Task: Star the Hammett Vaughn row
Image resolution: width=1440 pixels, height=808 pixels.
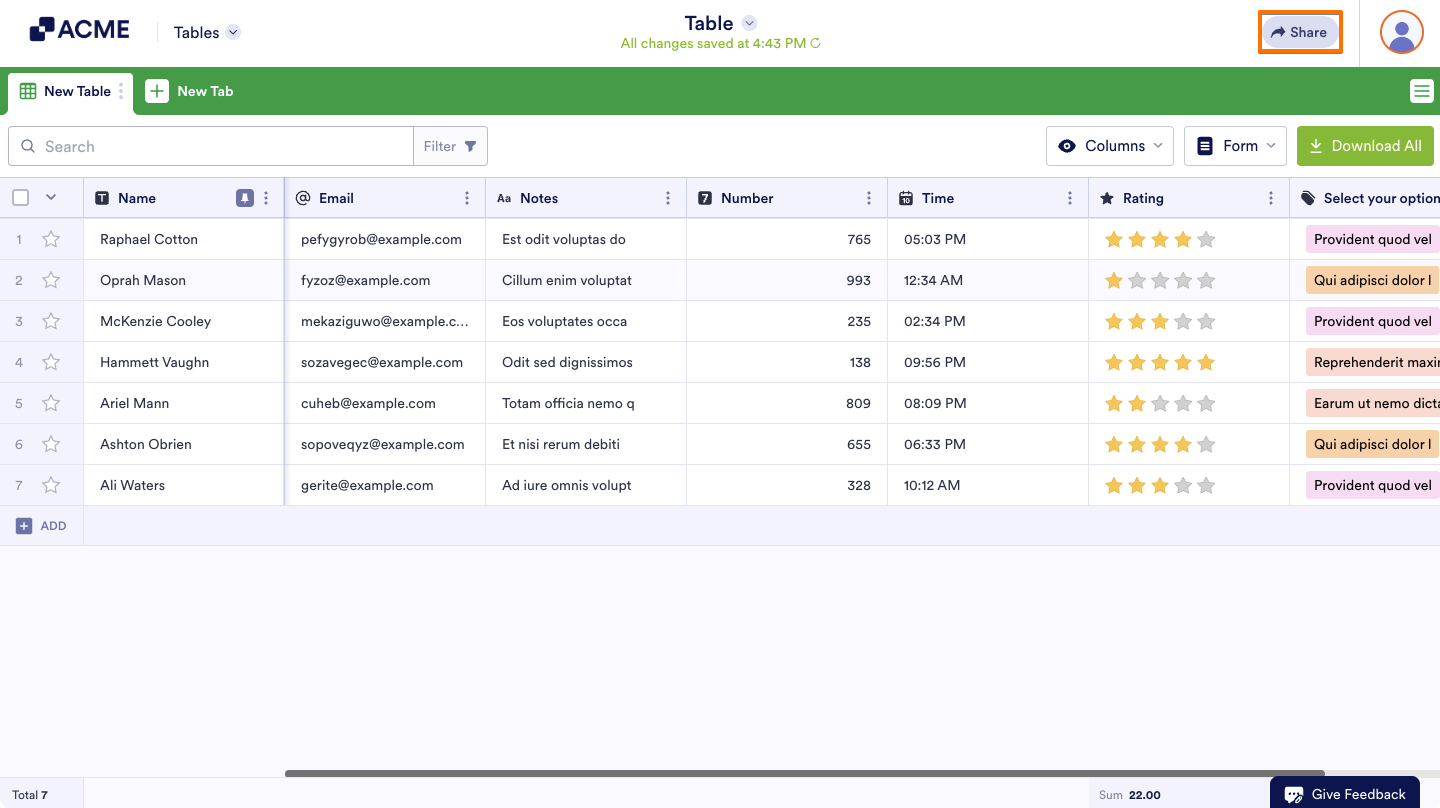Action: coord(51,362)
